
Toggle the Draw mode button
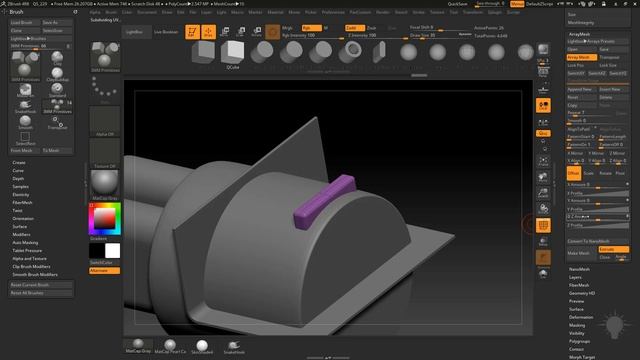(208, 32)
